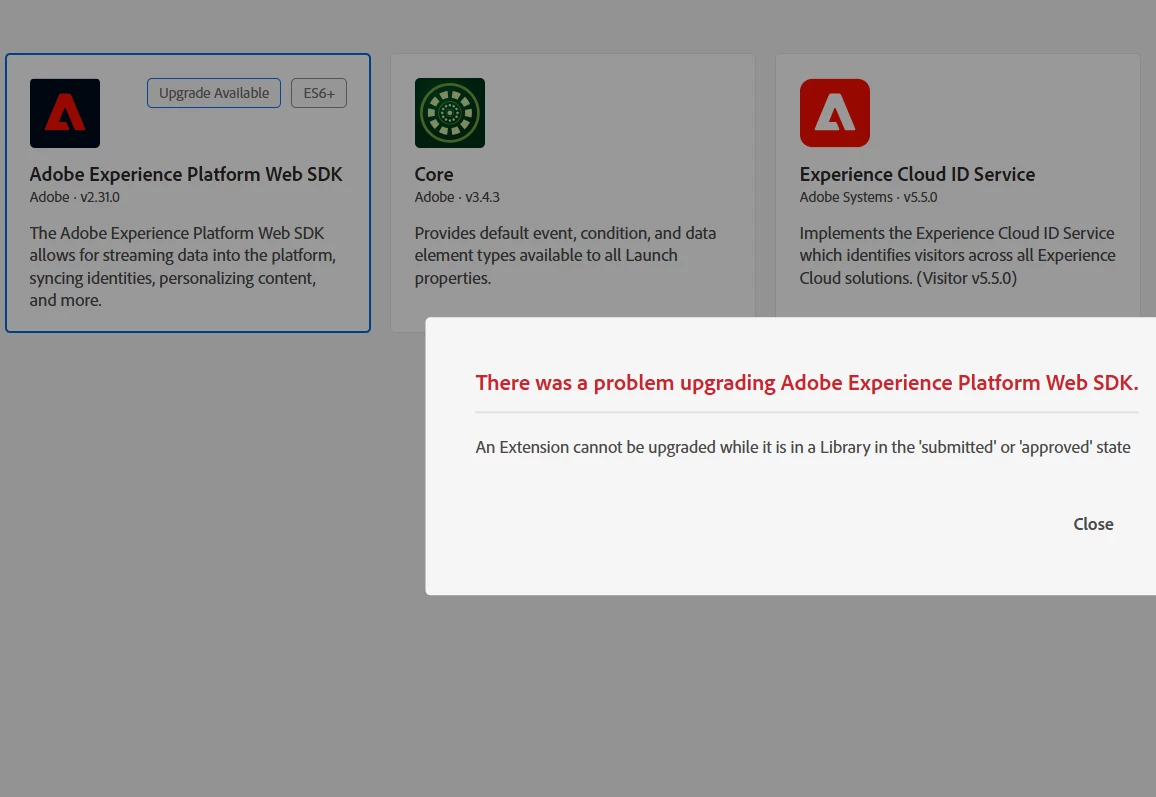Click the Adobe · v3.4.3 version text

click(x=457, y=198)
